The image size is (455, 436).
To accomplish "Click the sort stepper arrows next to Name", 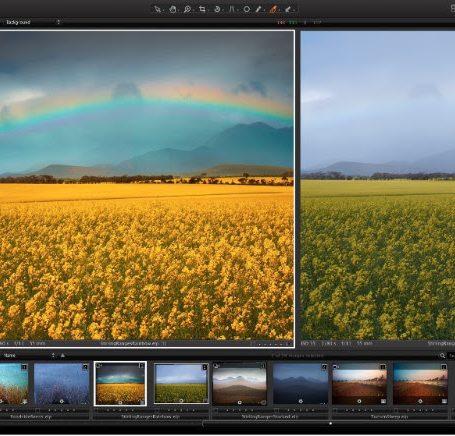I will click(53, 356).
